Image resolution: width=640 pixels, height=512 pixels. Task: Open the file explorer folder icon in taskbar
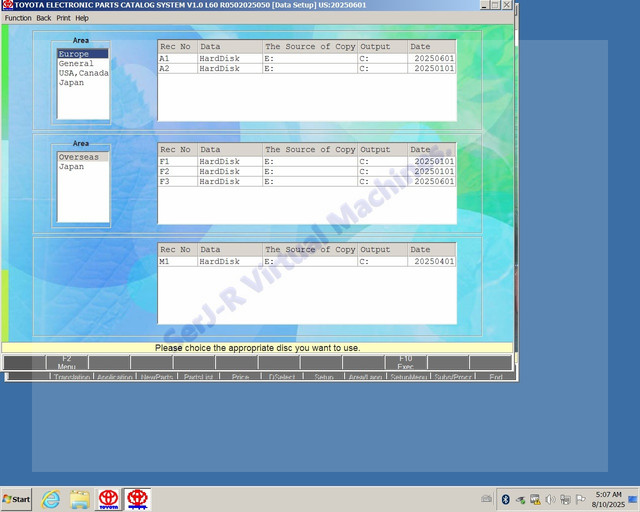pyautogui.click(x=80, y=499)
